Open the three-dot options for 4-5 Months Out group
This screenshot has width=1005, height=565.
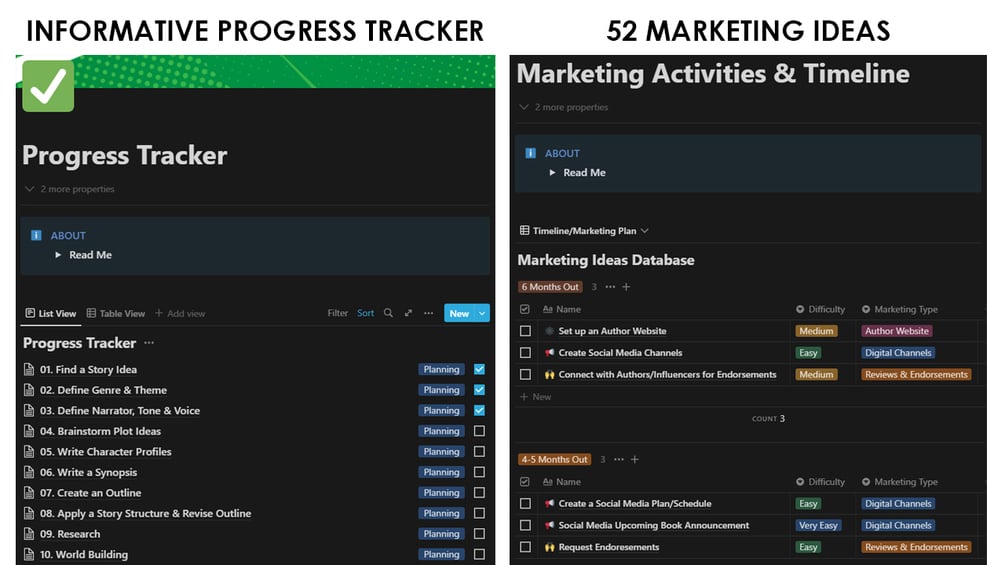coord(618,459)
